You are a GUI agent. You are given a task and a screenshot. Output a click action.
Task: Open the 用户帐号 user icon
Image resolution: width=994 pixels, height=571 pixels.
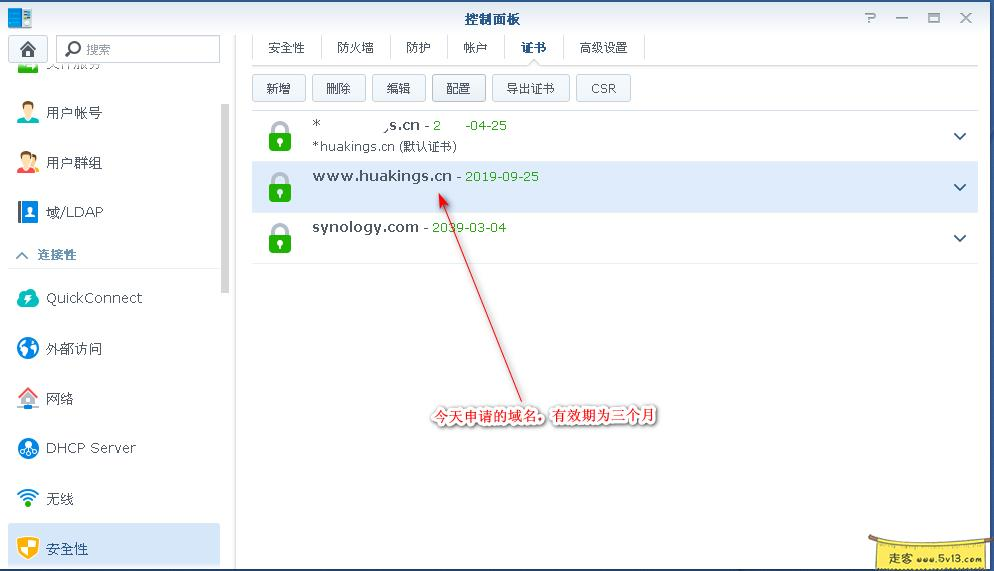pos(27,112)
